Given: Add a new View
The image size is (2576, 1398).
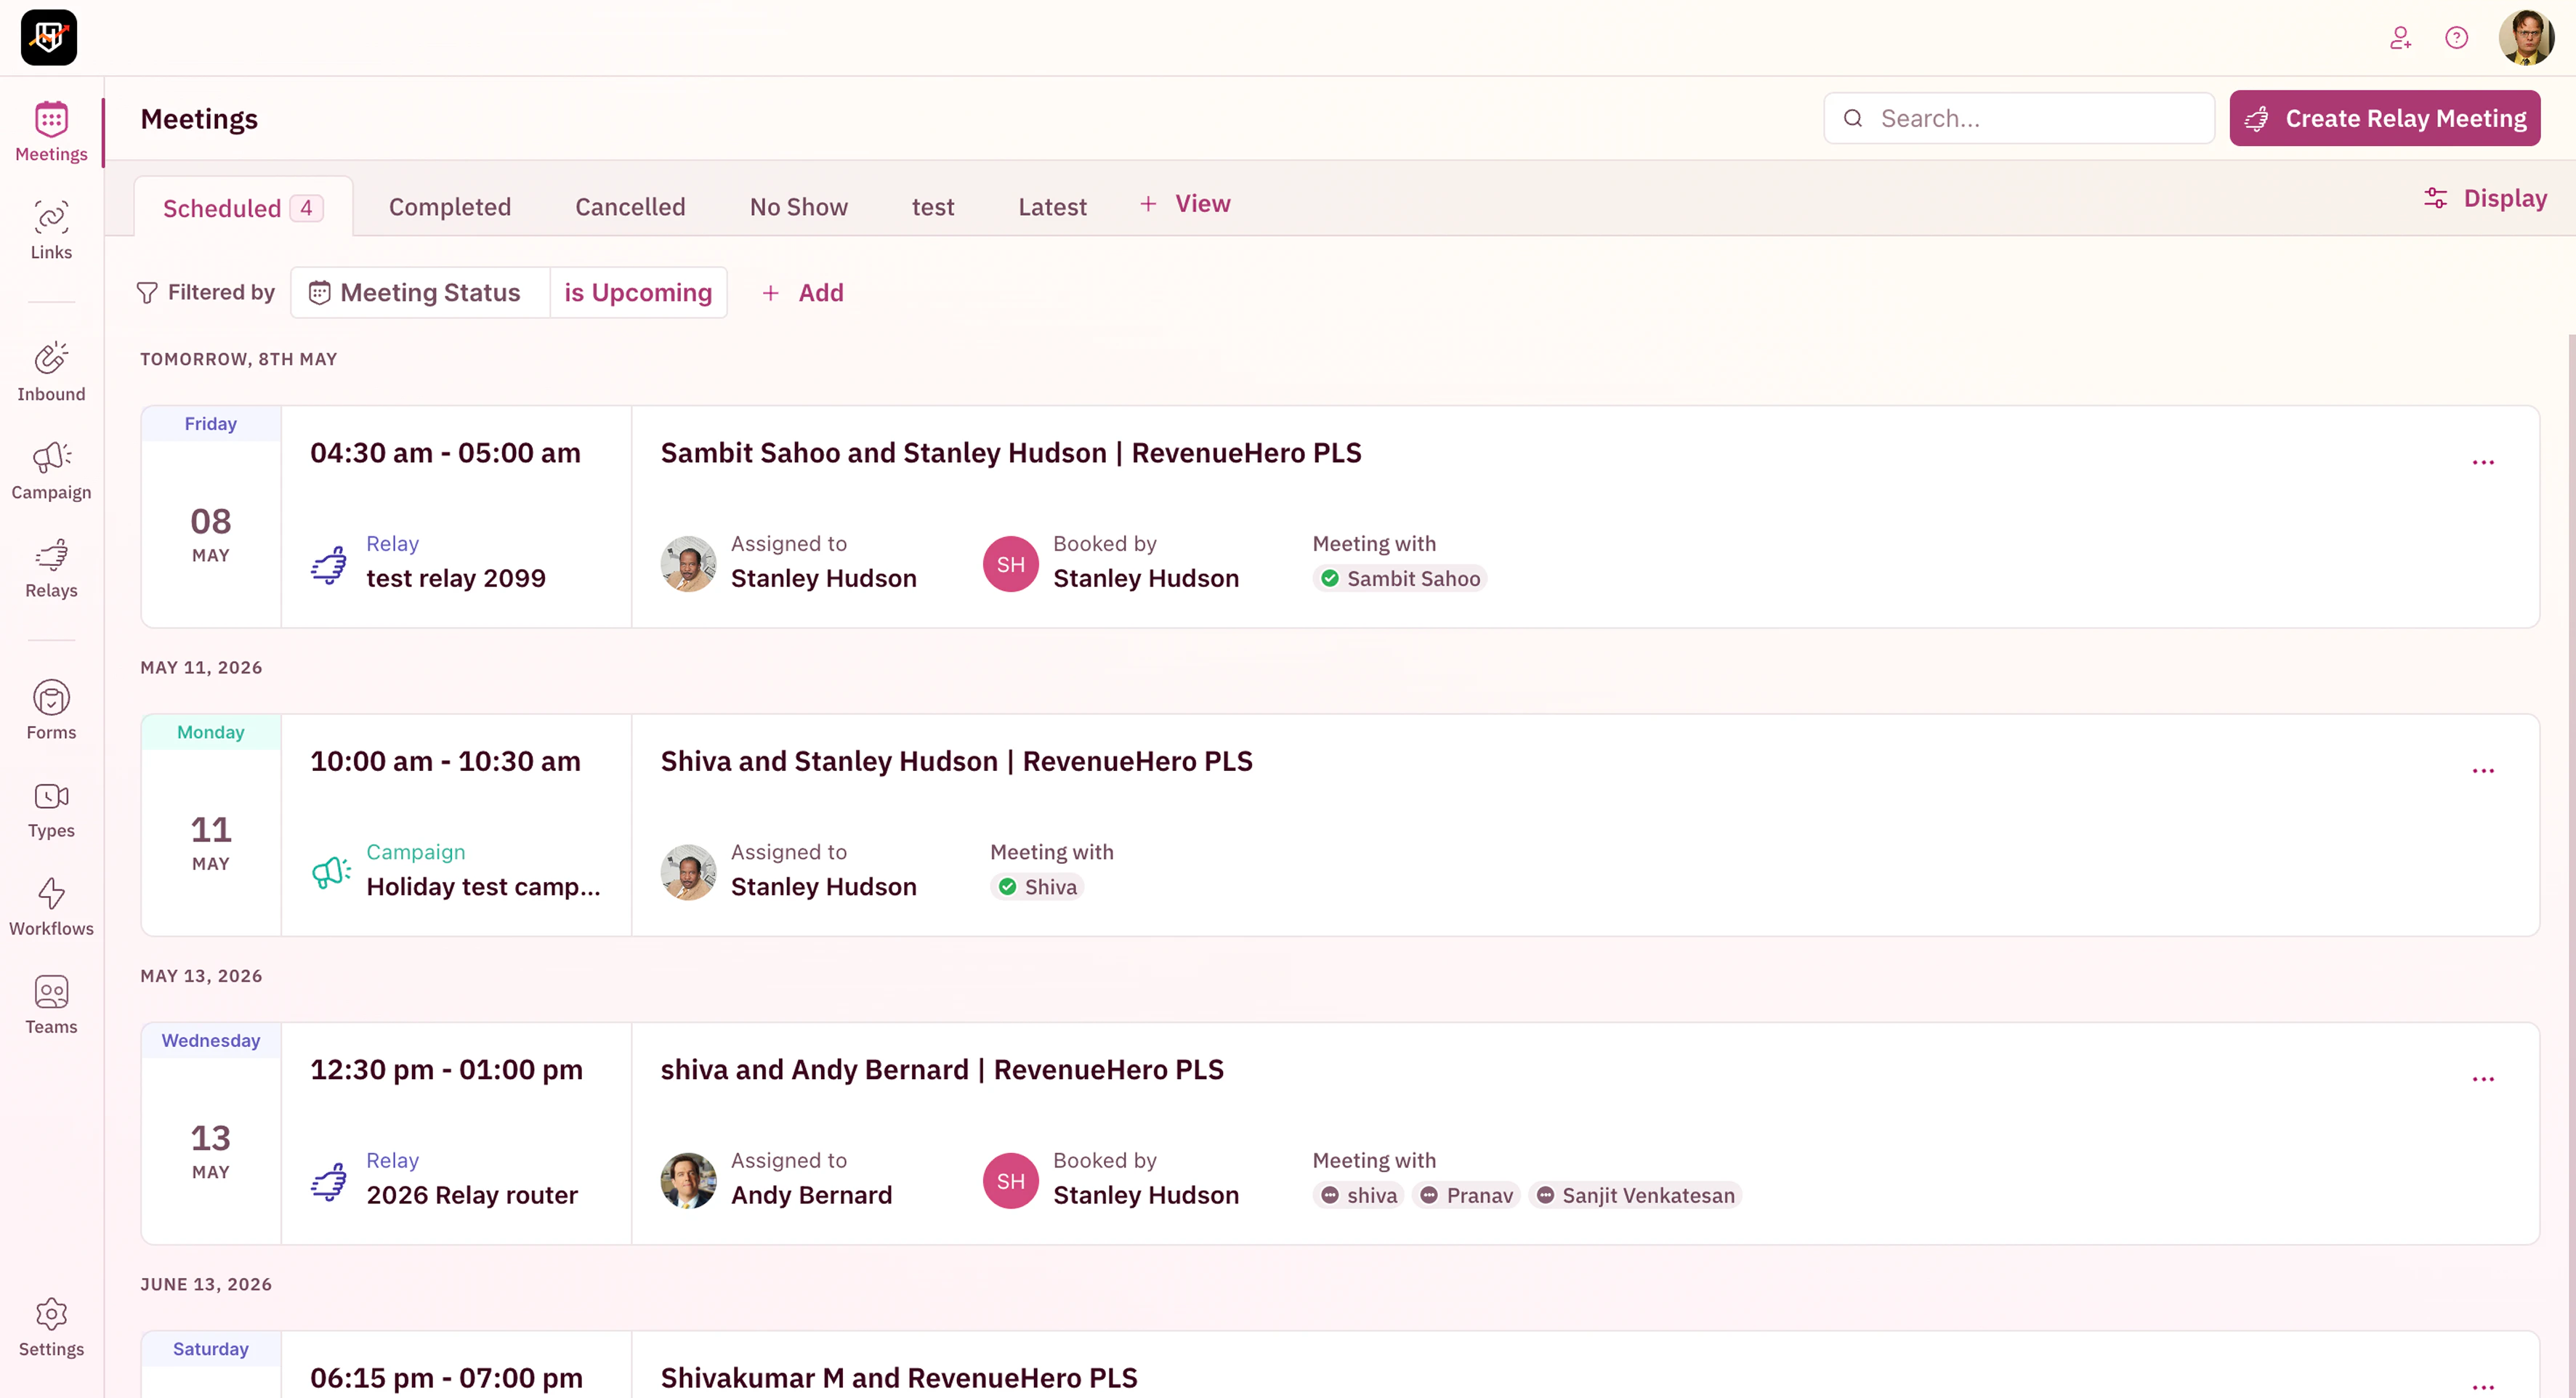Looking at the screenshot, I should (1186, 204).
